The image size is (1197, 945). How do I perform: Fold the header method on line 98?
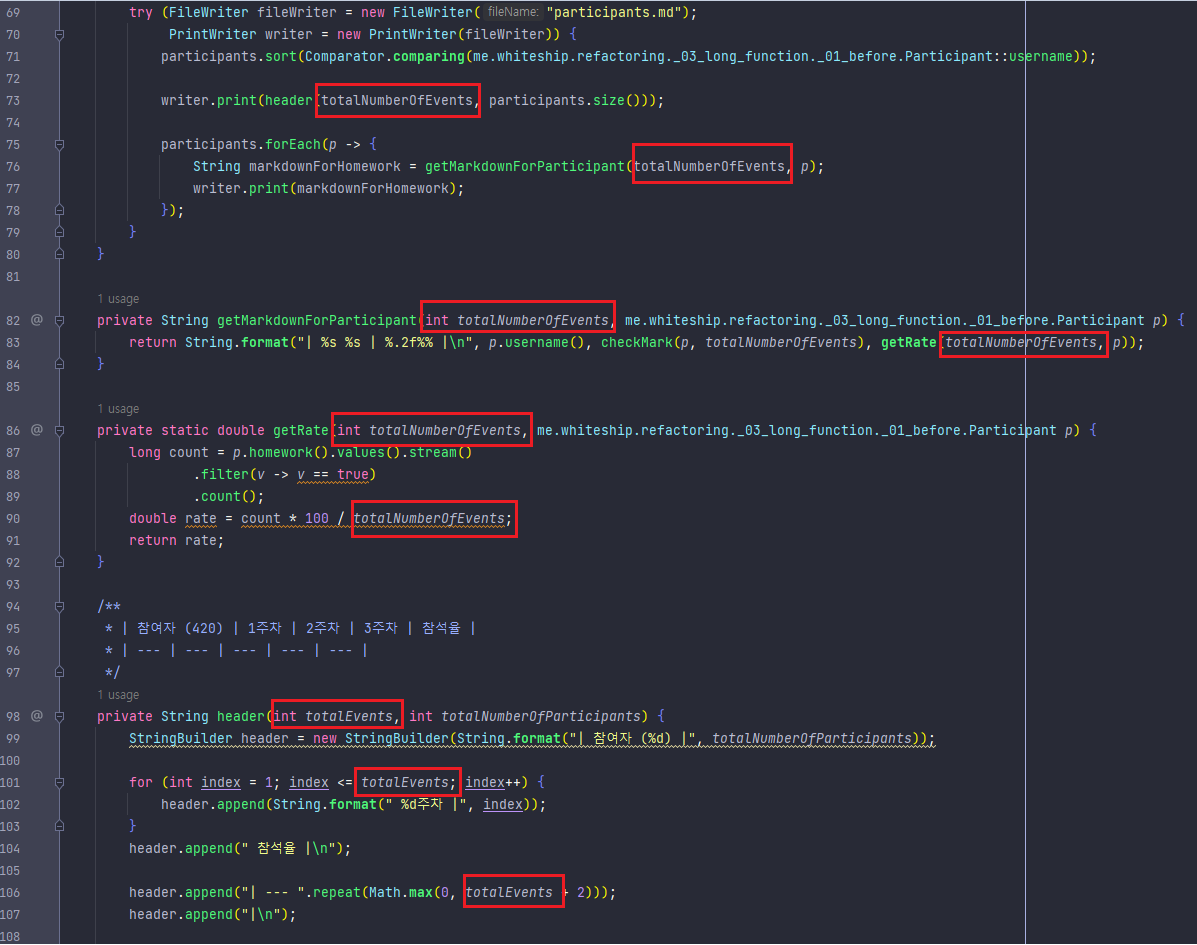pyautogui.click(x=60, y=716)
